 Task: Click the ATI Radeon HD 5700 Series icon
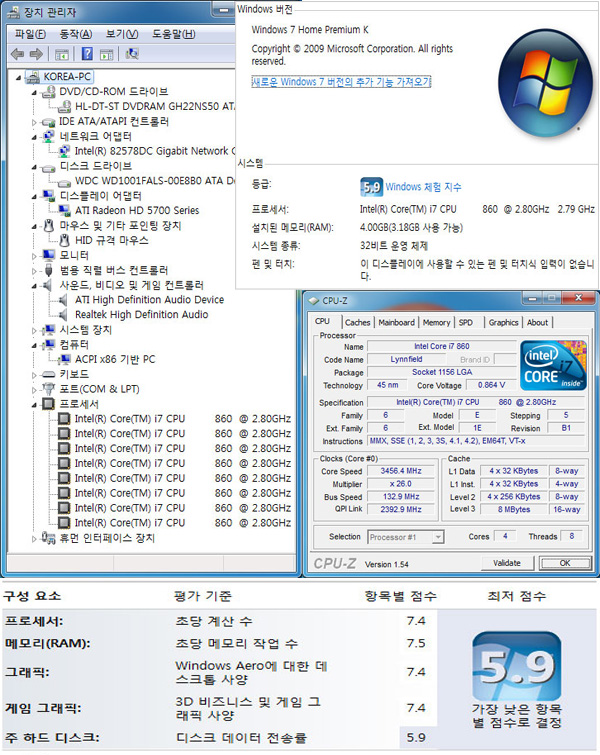coord(64,210)
